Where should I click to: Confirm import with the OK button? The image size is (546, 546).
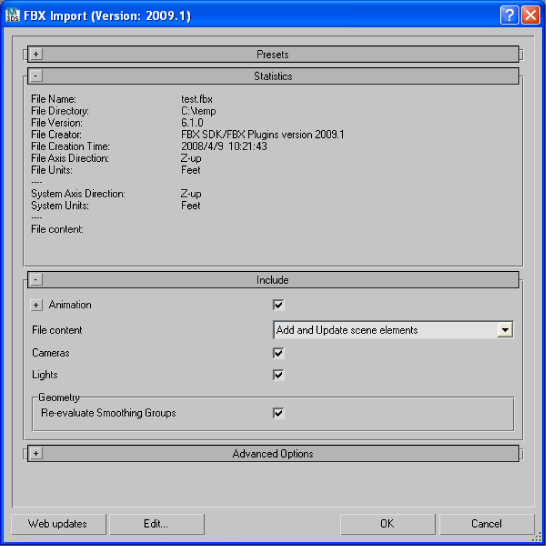pyautogui.click(x=388, y=524)
